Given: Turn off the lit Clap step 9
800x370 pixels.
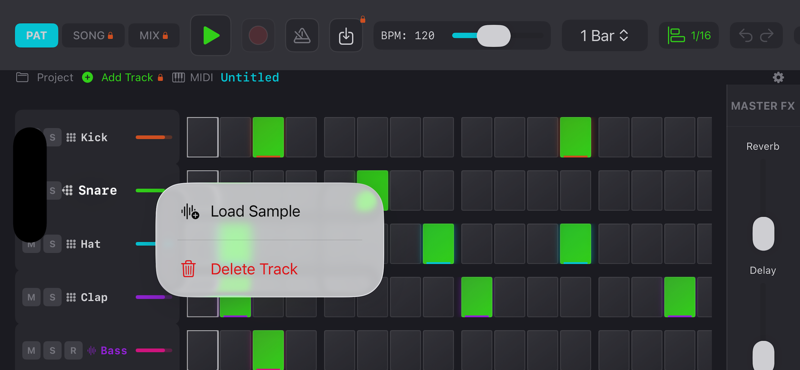Looking at the screenshot, I should [477, 297].
